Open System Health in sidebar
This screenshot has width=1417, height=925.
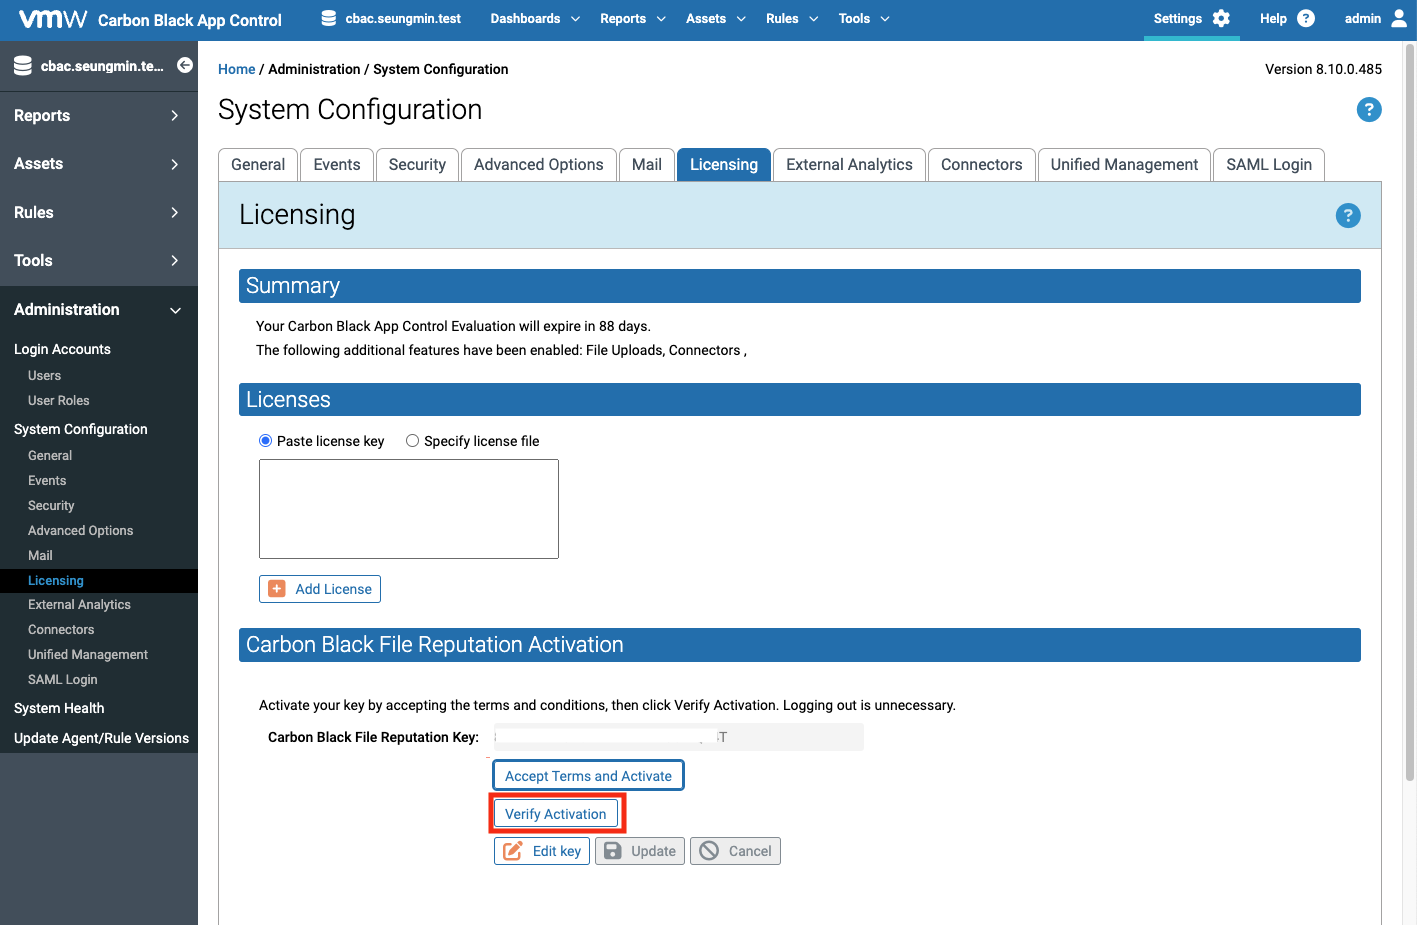click(x=59, y=709)
